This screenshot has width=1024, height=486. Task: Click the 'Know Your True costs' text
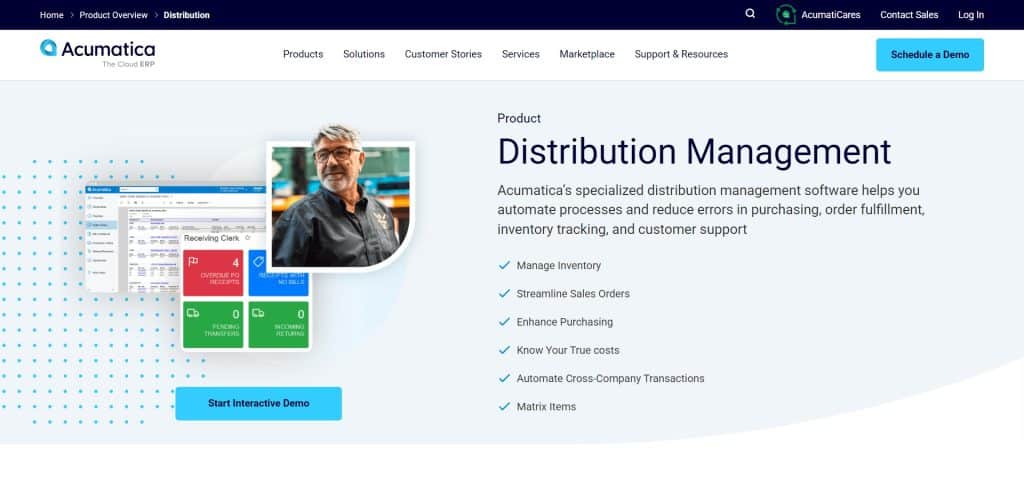(568, 350)
